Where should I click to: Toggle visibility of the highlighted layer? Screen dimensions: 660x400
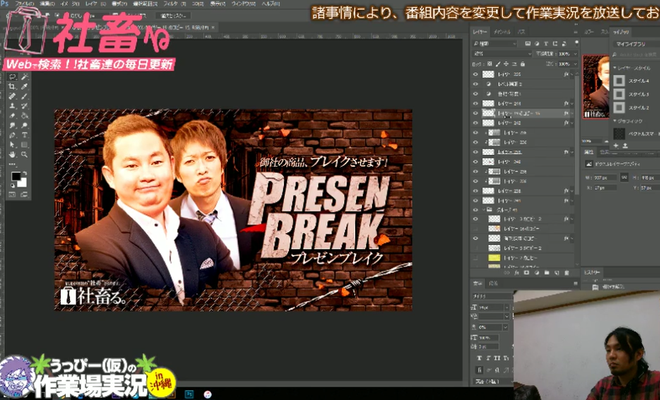click(x=476, y=114)
